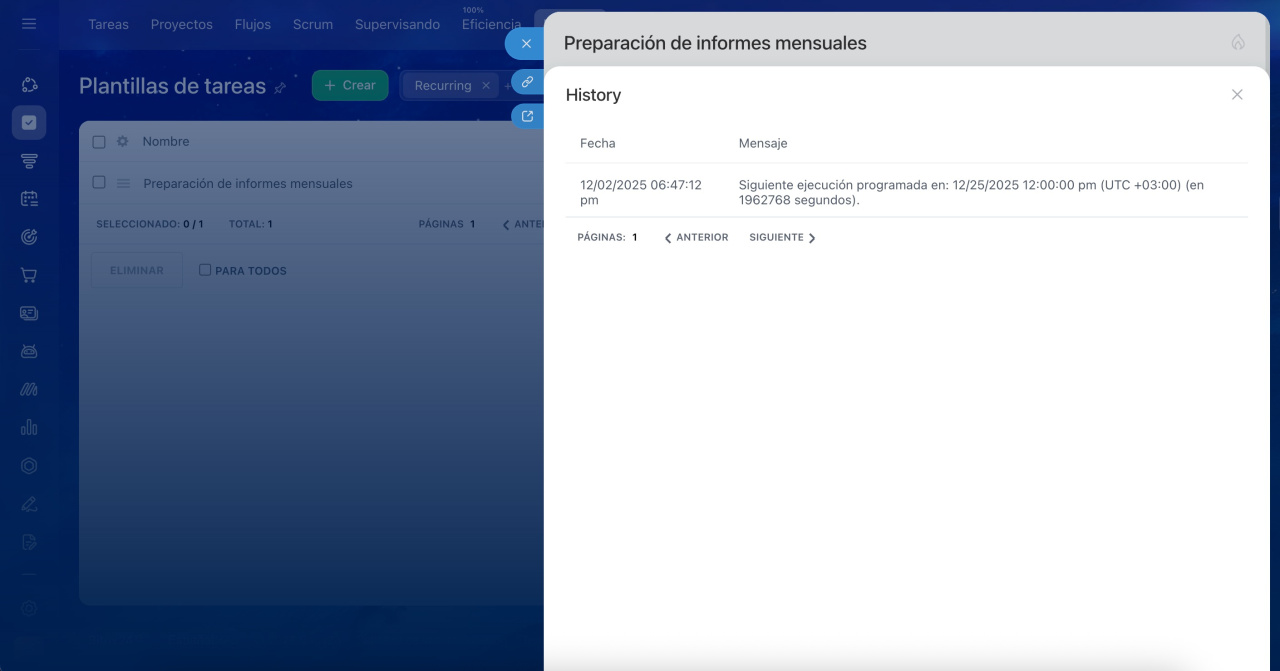
Task: Open the Scrum tab
Action: [x=313, y=24]
